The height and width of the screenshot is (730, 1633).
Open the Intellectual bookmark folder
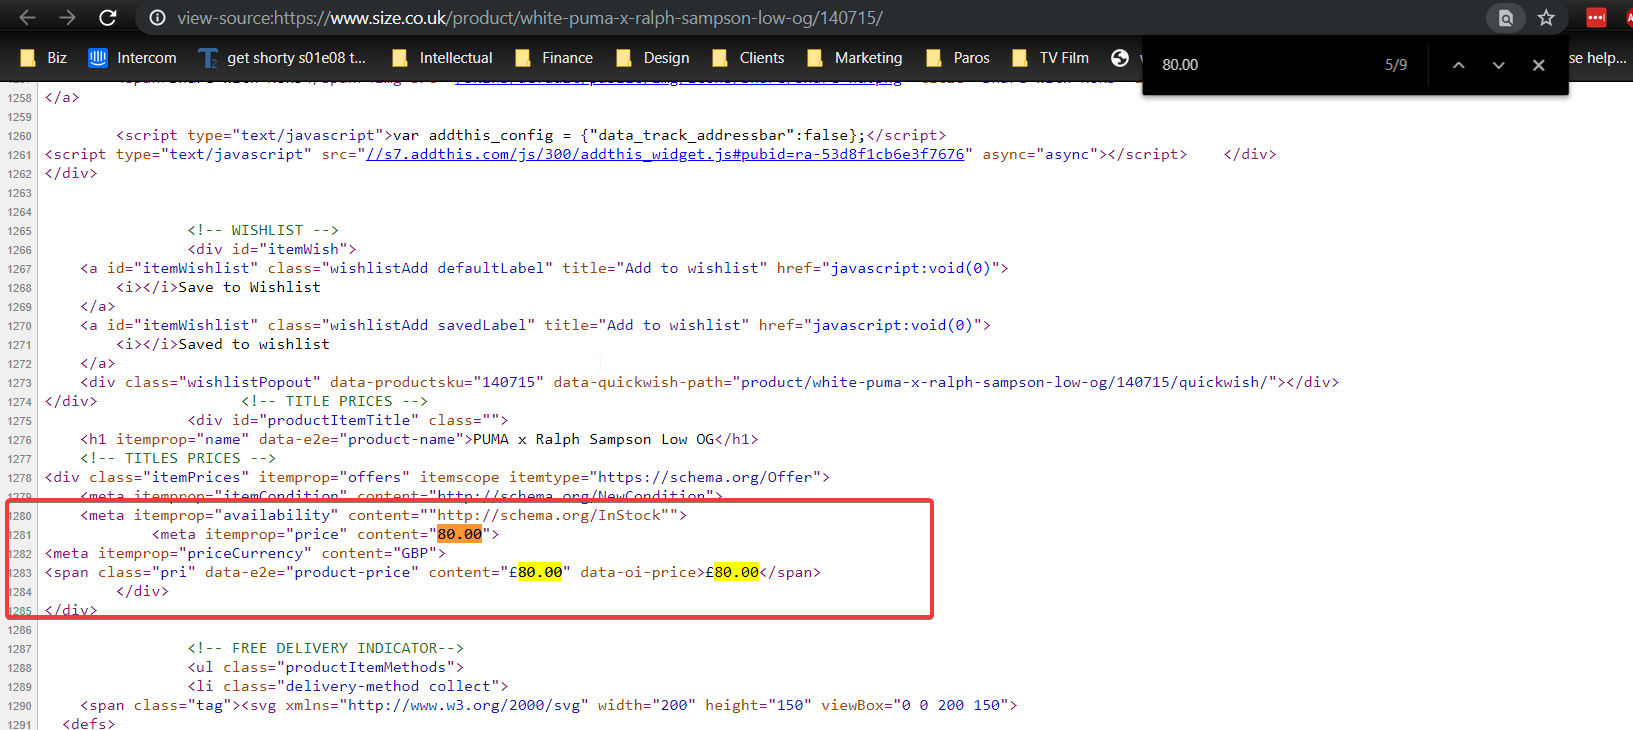pos(442,58)
